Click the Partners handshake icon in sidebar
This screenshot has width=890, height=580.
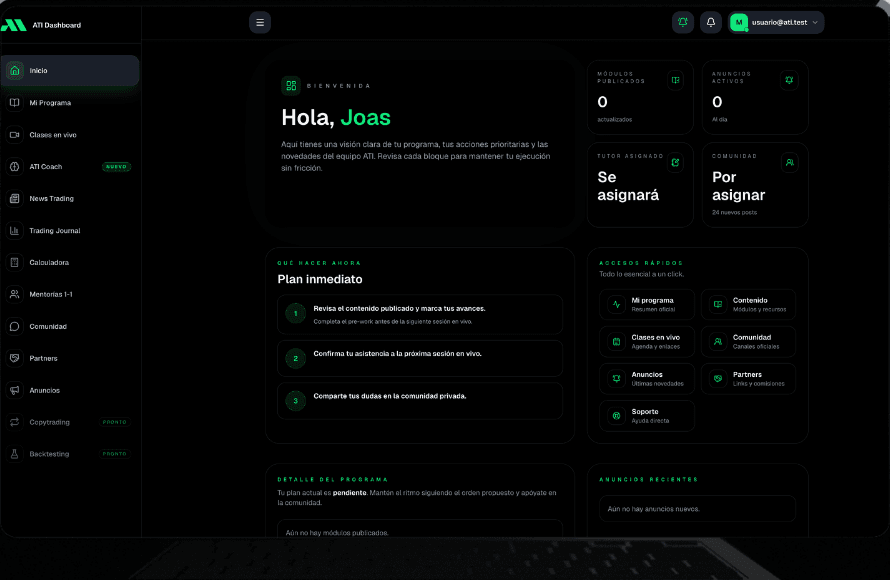click(15, 358)
